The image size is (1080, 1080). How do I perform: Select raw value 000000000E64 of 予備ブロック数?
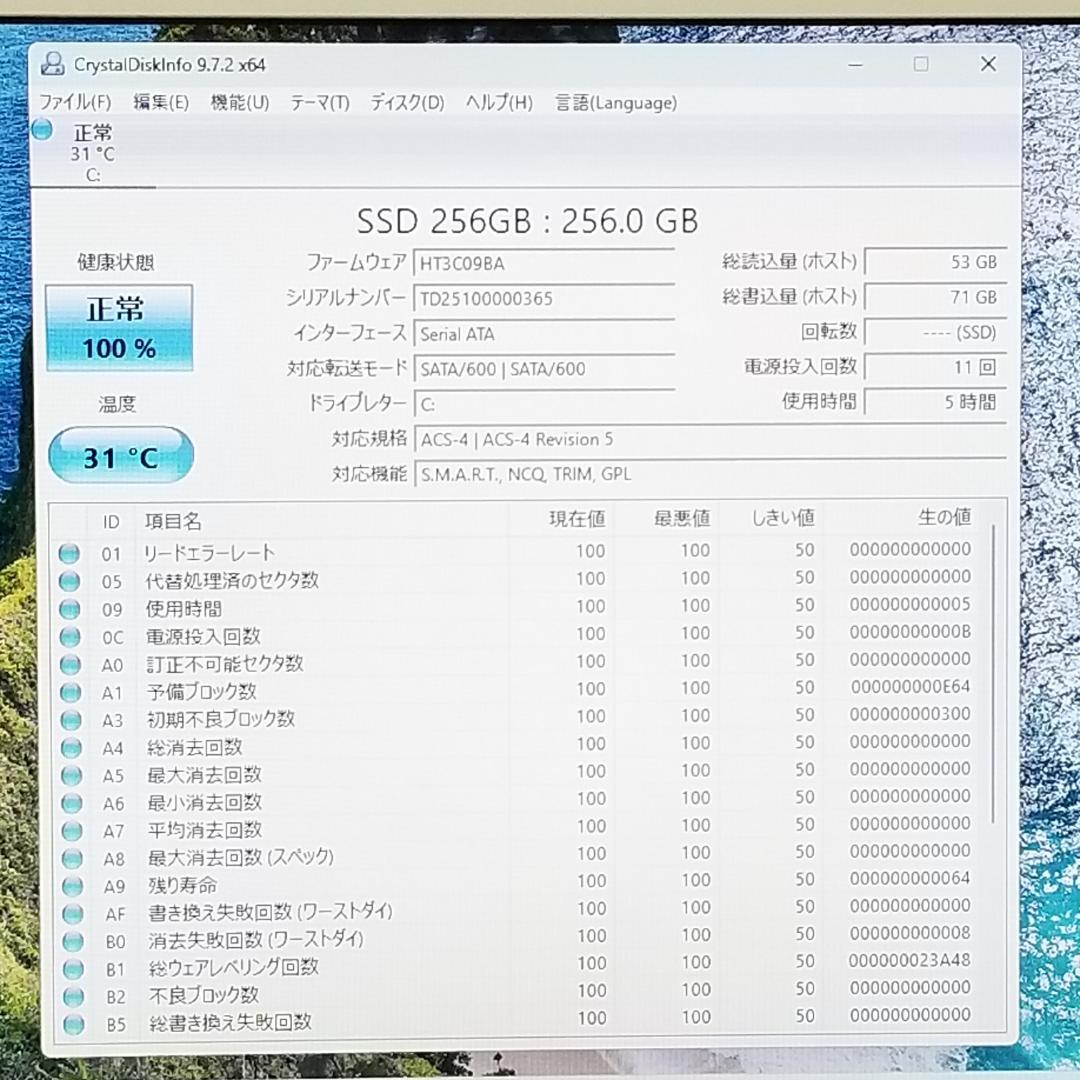910,687
